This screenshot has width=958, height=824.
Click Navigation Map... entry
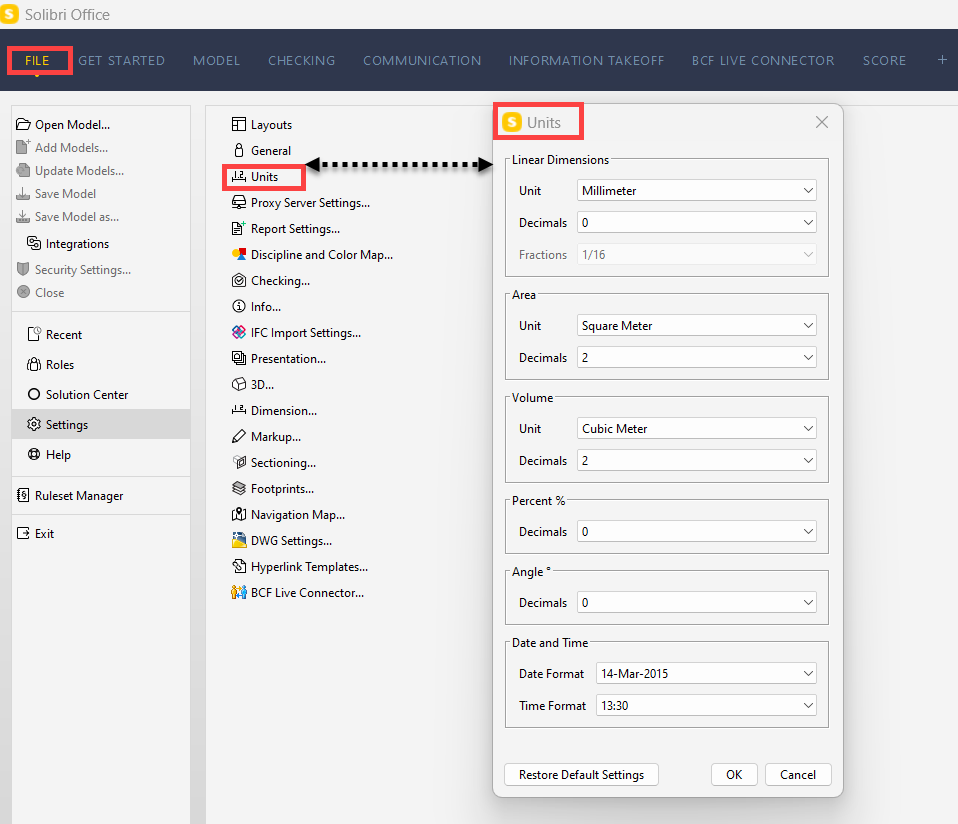298,514
